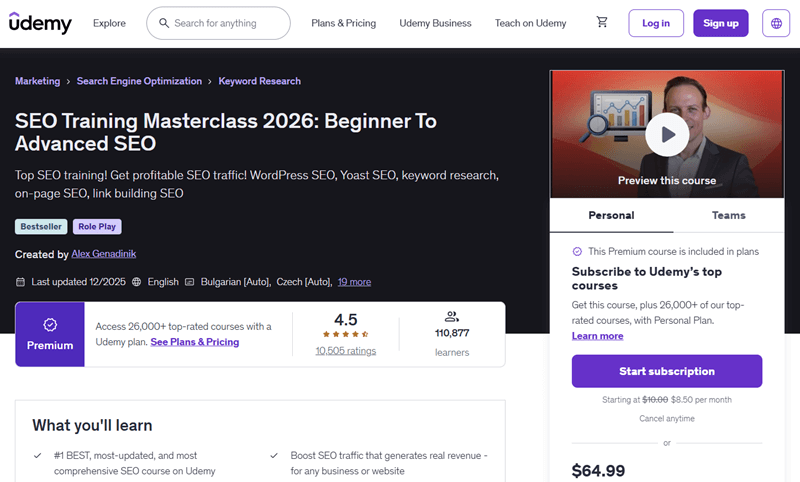Screen dimensions: 800x482
Task: Open the Explore menu
Action: click(109, 23)
